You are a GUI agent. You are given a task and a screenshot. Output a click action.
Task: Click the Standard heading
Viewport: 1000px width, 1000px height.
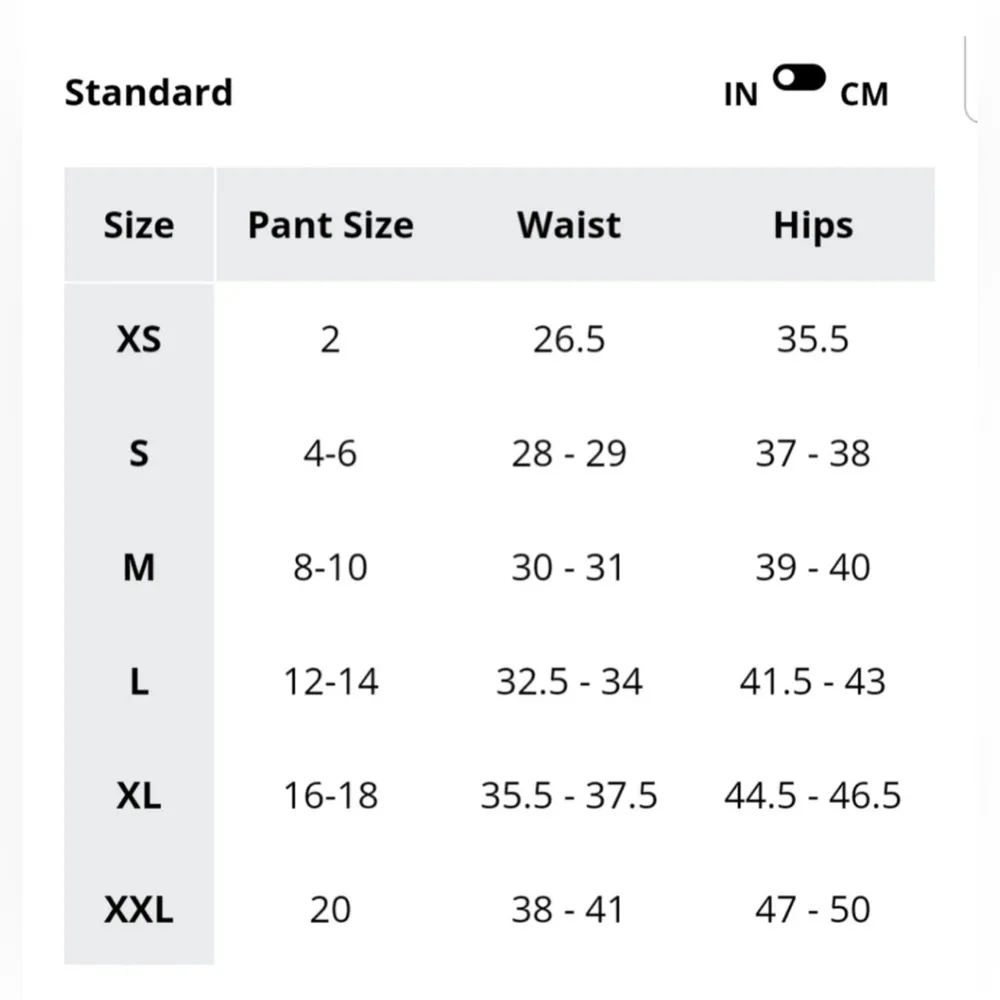pos(148,93)
